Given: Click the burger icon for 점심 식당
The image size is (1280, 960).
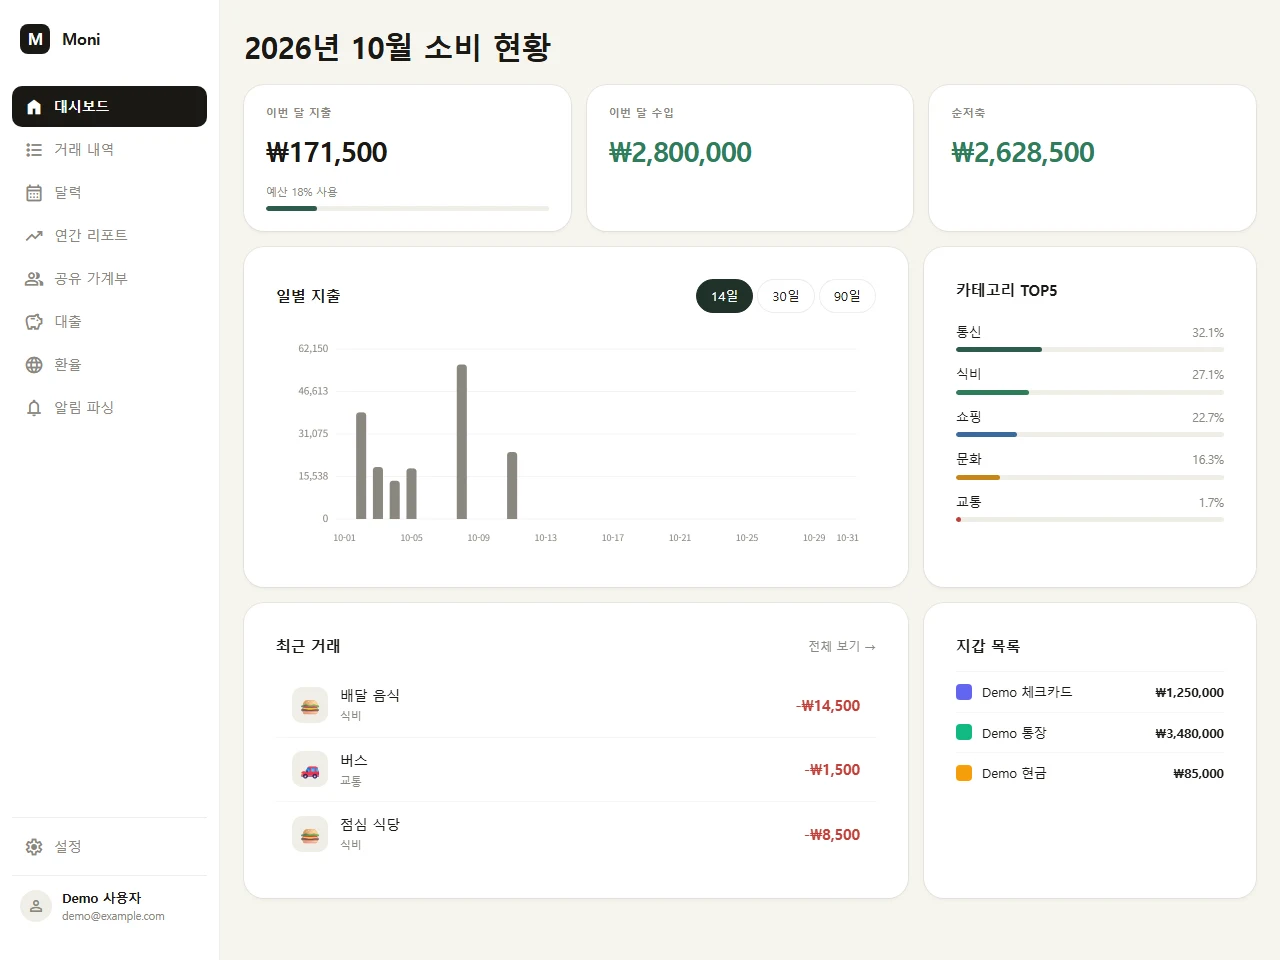Looking at the screenshot, I should click(310, 834).
